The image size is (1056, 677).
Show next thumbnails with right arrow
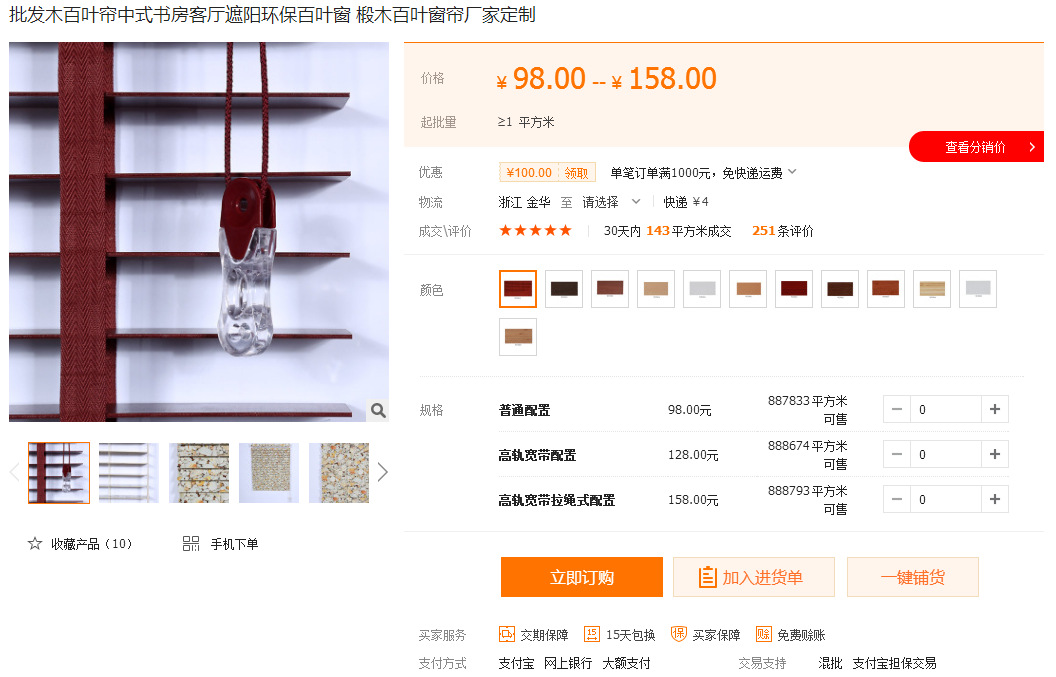point(383,472)
